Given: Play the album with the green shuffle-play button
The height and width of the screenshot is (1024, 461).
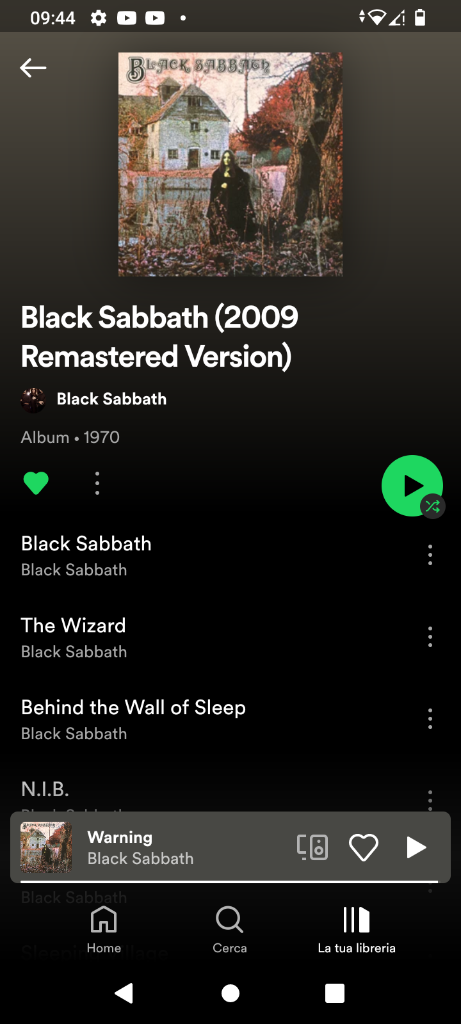Looking at the screenshot, I should click(412, 486).
